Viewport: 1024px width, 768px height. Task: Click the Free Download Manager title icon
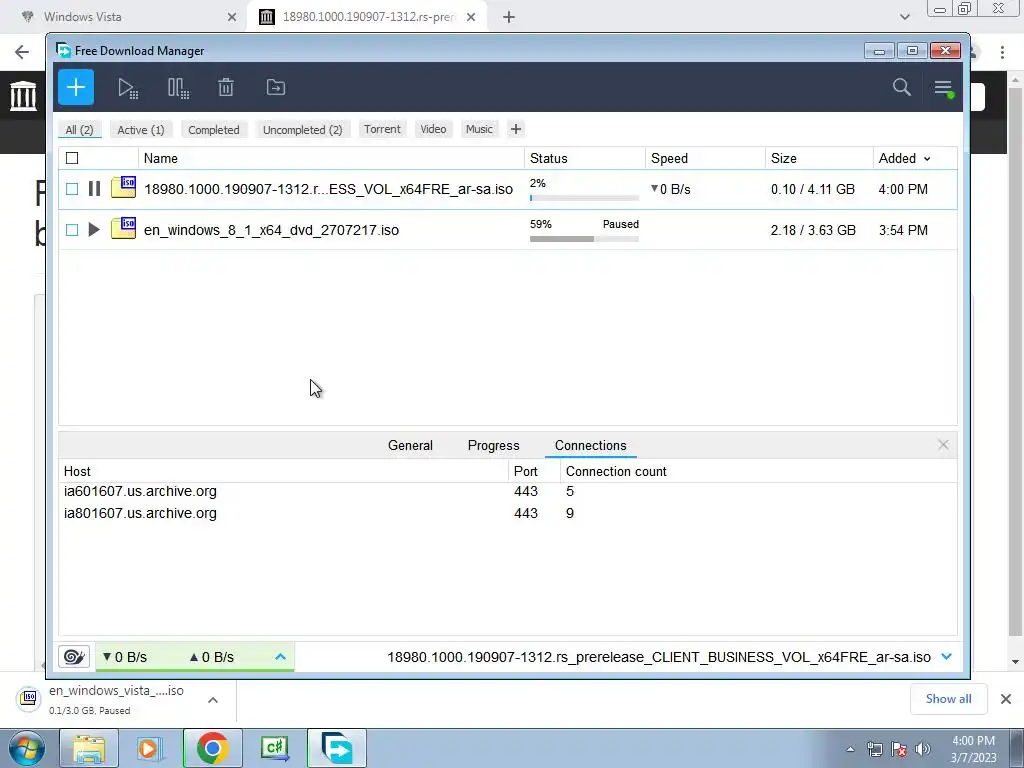[63, 50]
